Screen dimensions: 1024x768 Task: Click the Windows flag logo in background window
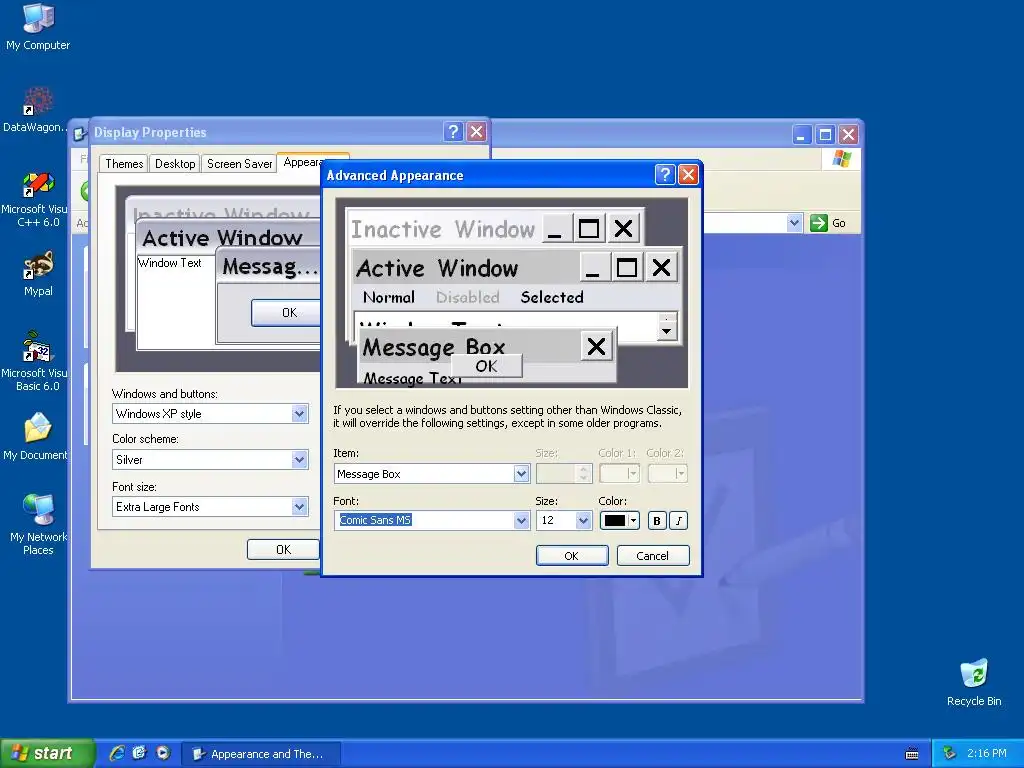(x=842, y=159)
